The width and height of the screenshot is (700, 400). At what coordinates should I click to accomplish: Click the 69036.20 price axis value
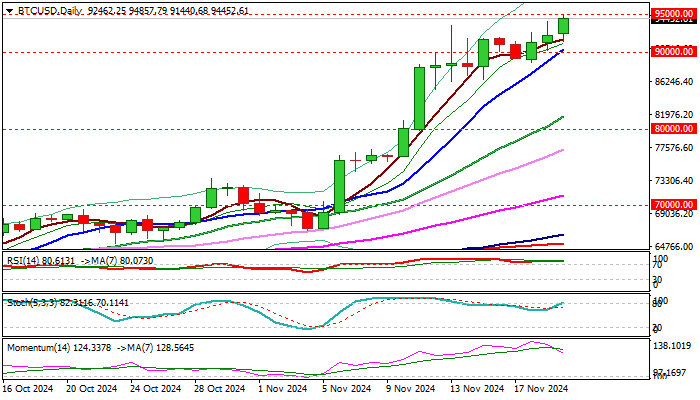(x=674, y=214)
